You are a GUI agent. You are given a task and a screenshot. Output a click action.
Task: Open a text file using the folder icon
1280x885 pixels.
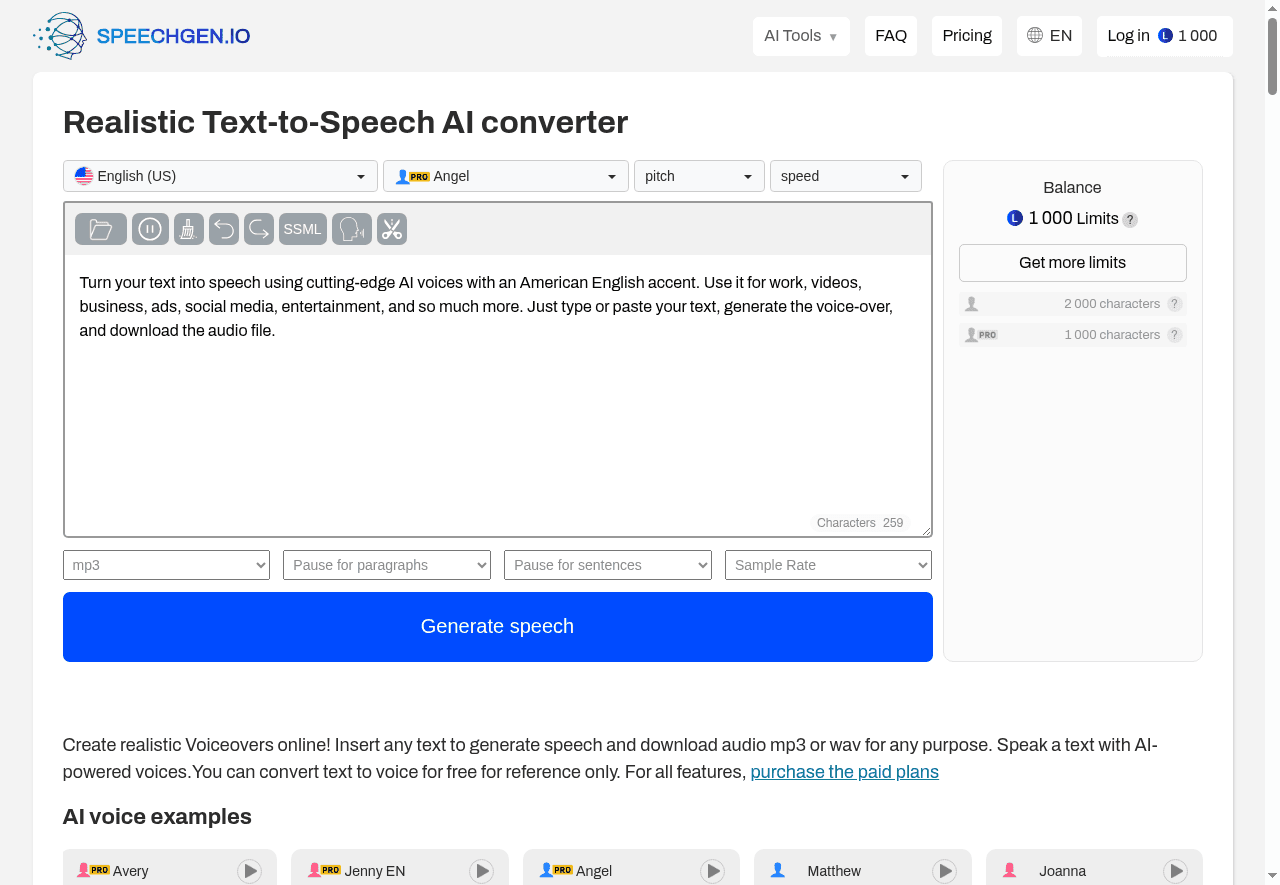(100, 229)
